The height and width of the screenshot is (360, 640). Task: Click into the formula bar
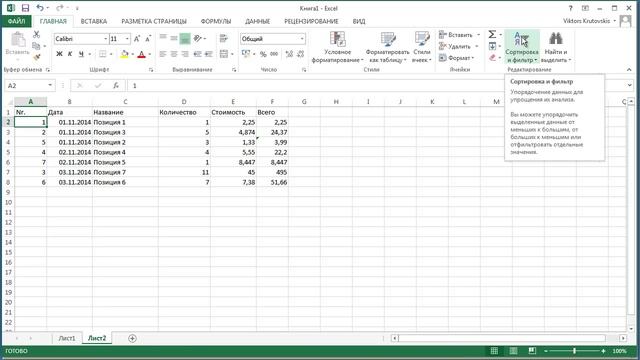point(376,85)
